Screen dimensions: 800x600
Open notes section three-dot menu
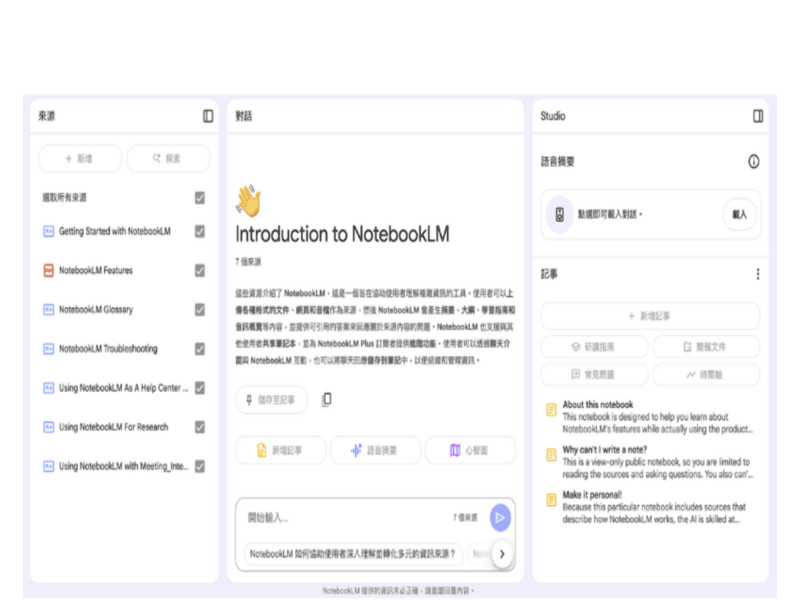click(x=758, y=274)
